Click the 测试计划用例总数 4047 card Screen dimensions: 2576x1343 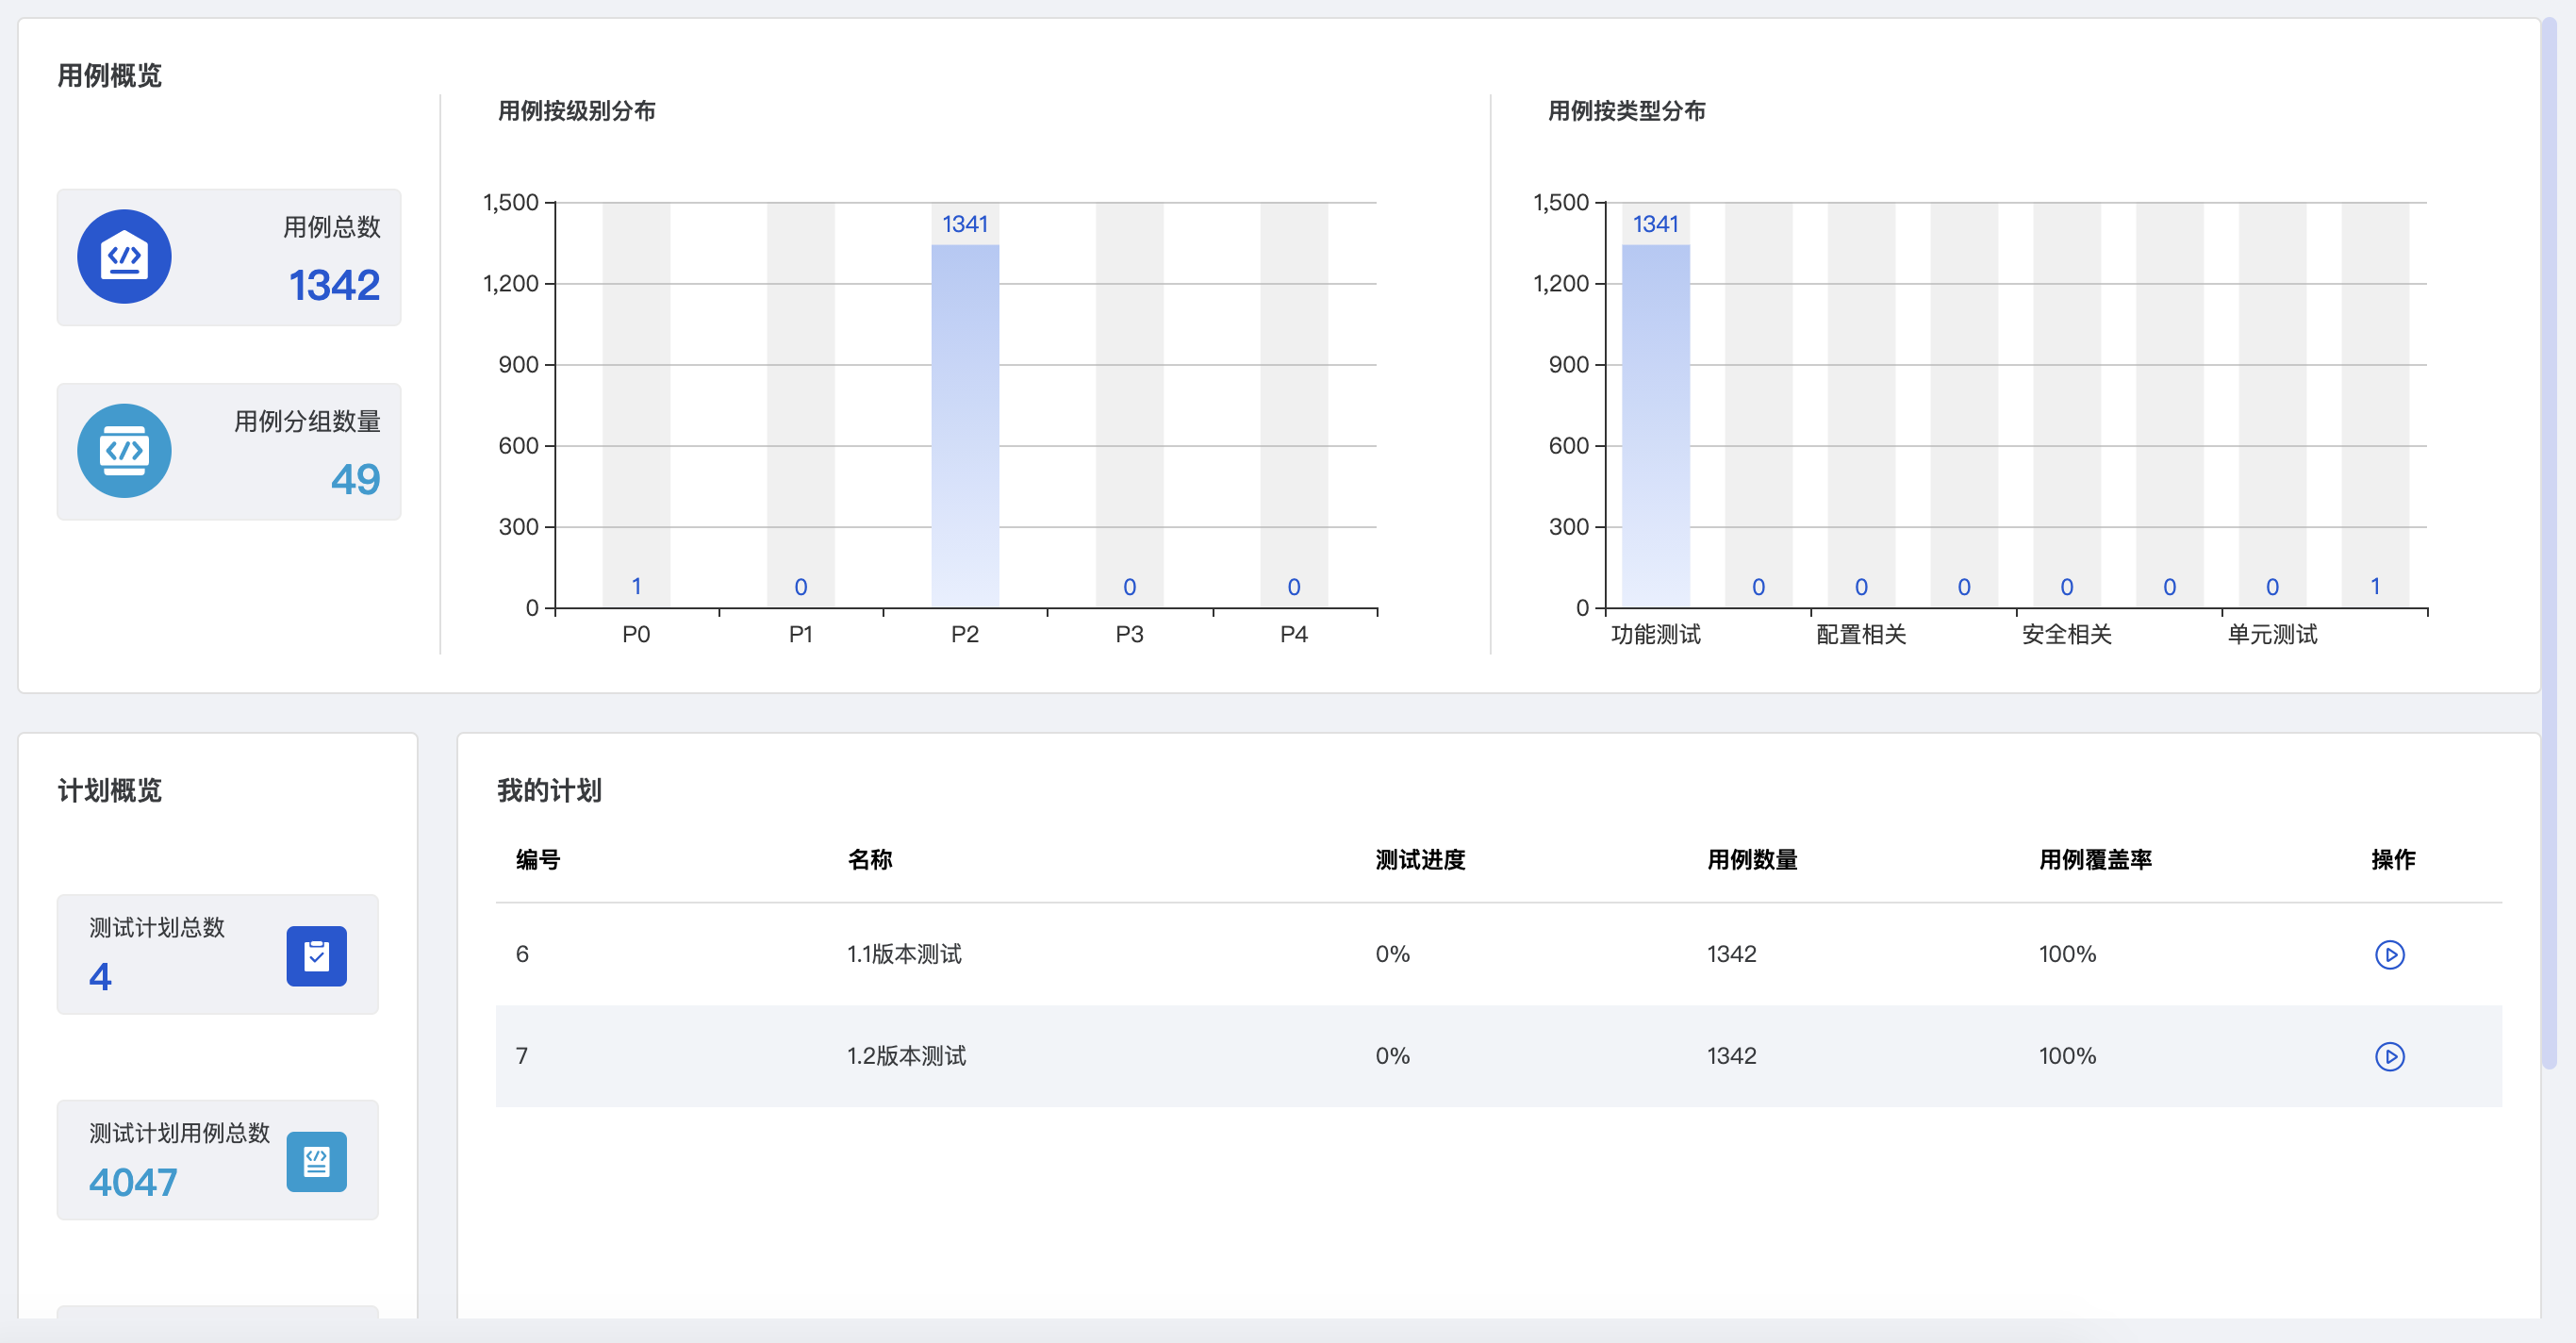coord(217,1160)
